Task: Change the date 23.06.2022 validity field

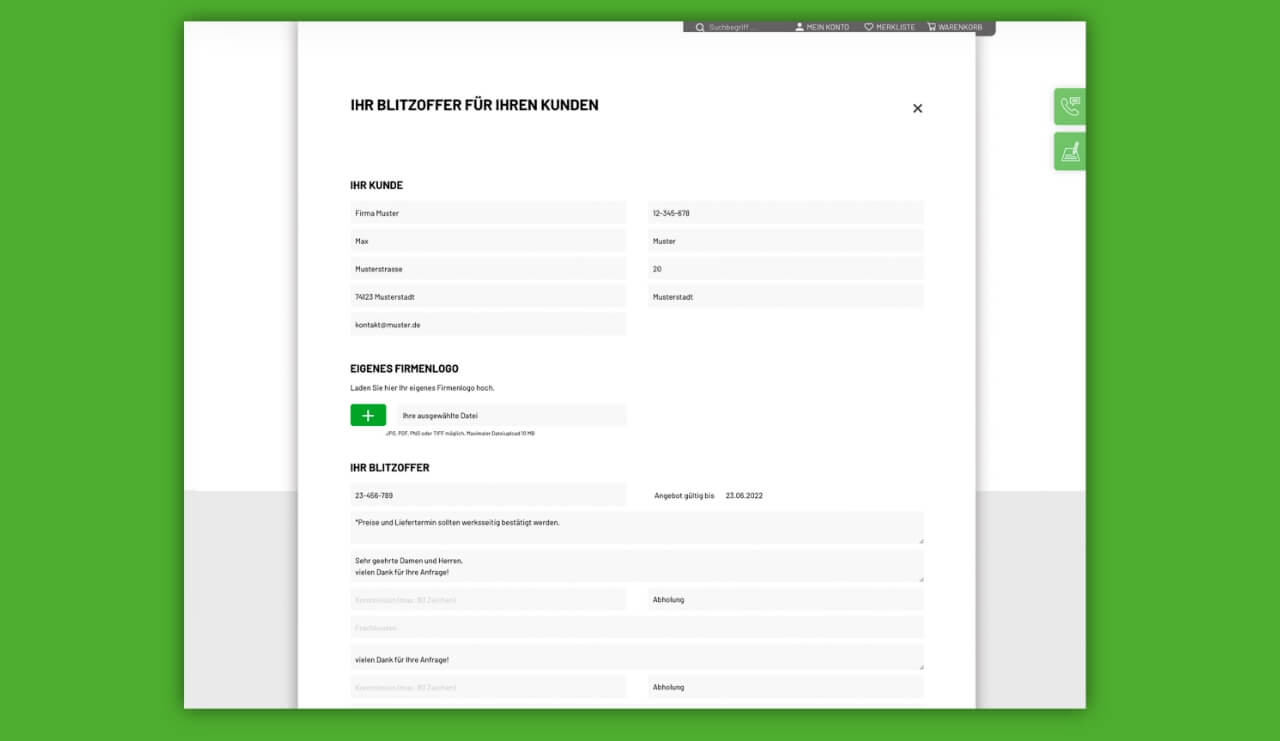Action: click(744, 495)
